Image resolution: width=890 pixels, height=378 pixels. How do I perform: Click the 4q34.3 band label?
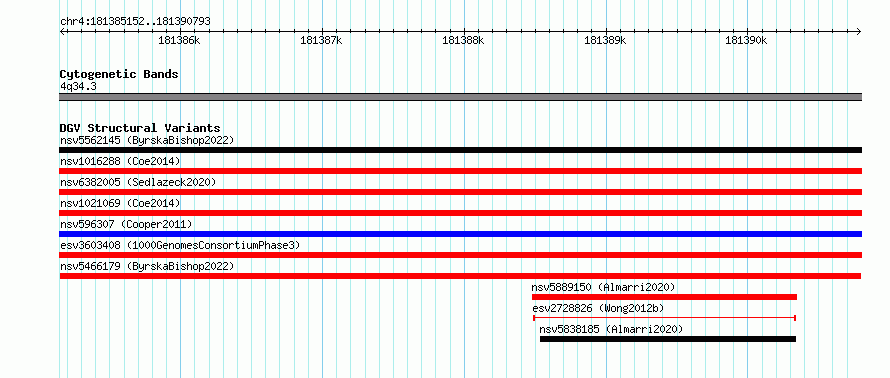(x=78, y=87)
